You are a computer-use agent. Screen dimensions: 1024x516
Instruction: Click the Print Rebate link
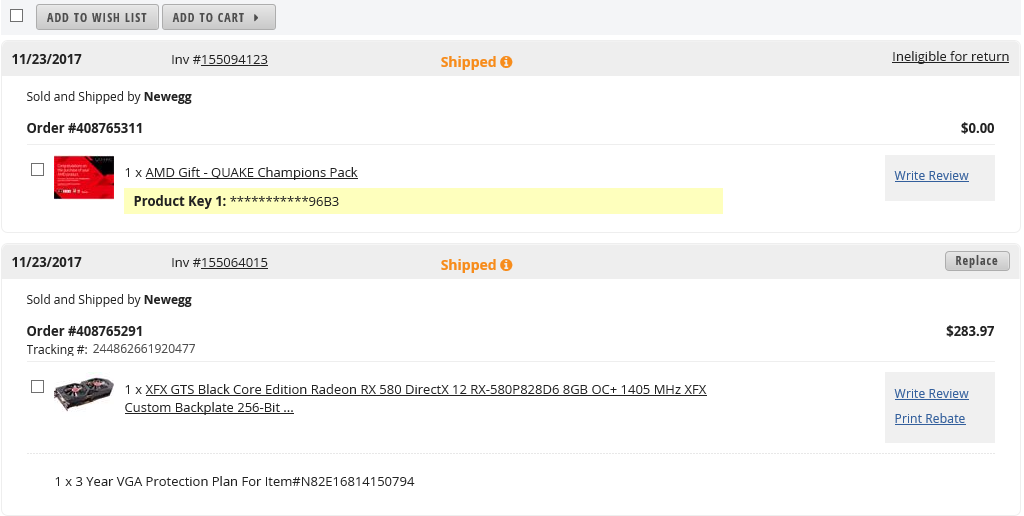click(x=930, y=419)
